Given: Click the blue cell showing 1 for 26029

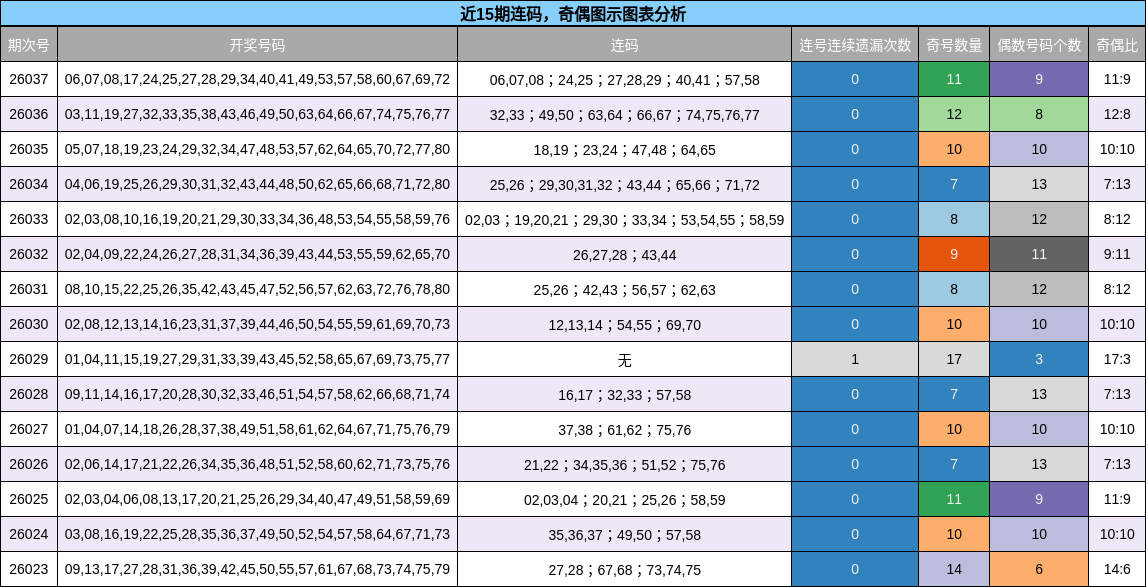Looking at the screenshot, I should tap(855, 359).
